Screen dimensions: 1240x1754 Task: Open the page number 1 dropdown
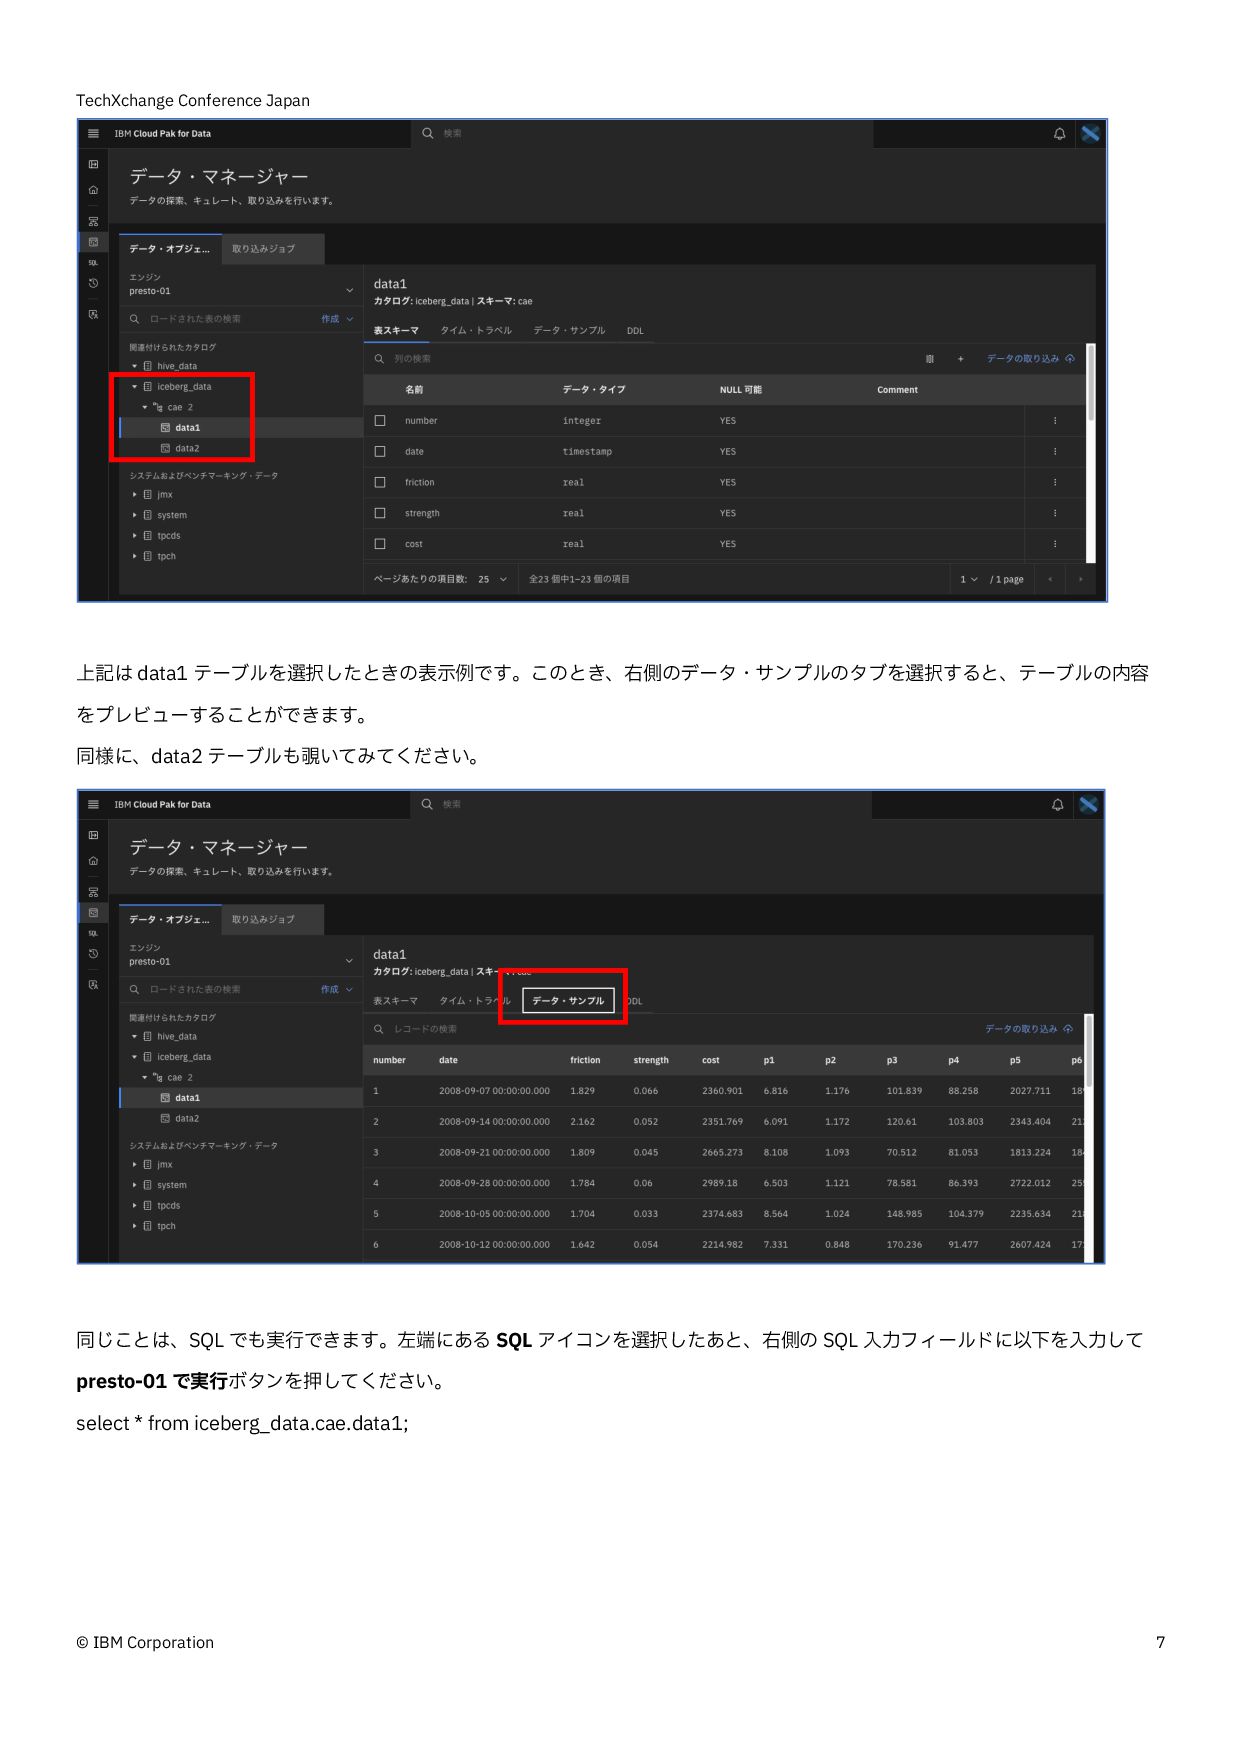click(969, 579)
